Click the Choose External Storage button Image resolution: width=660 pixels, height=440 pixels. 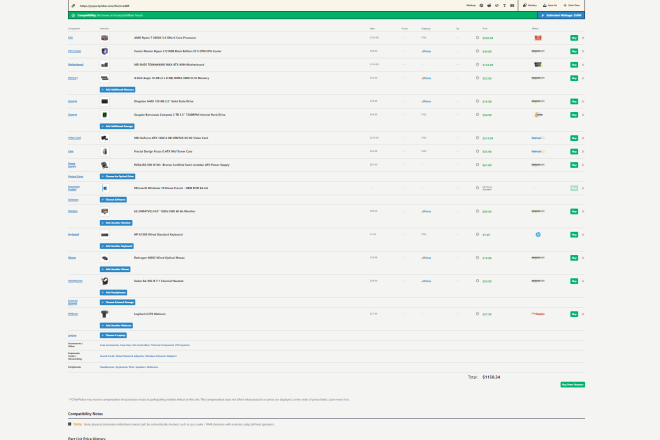click(x=117, y=302)
